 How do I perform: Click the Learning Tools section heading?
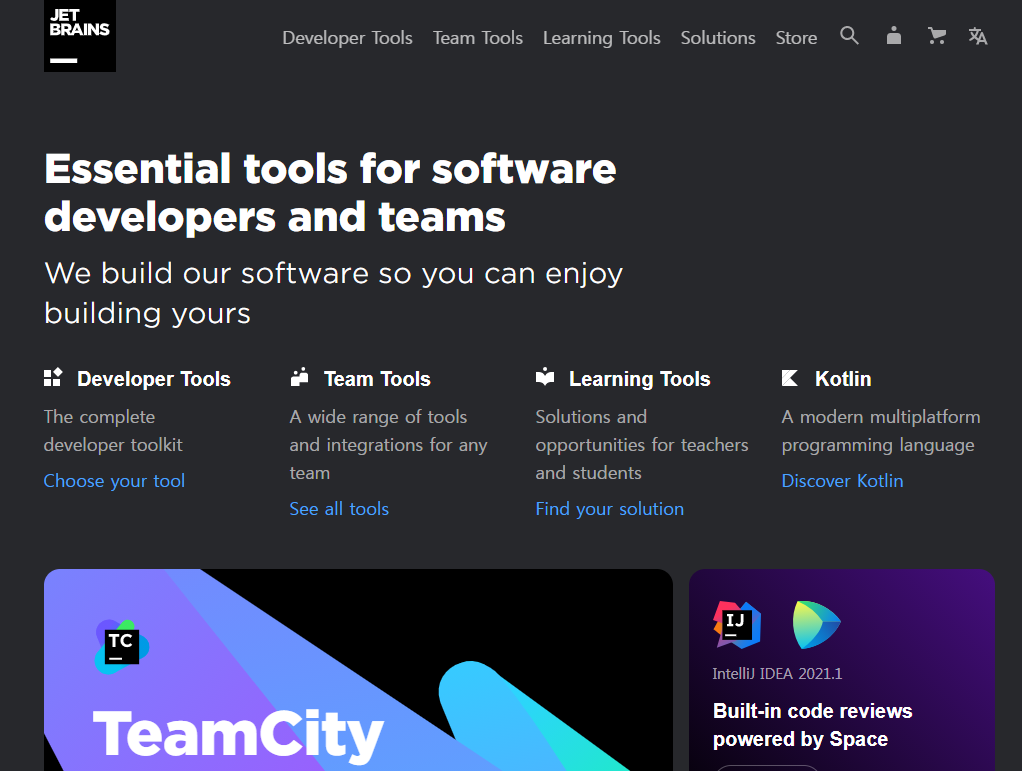(x=639, y=379)
